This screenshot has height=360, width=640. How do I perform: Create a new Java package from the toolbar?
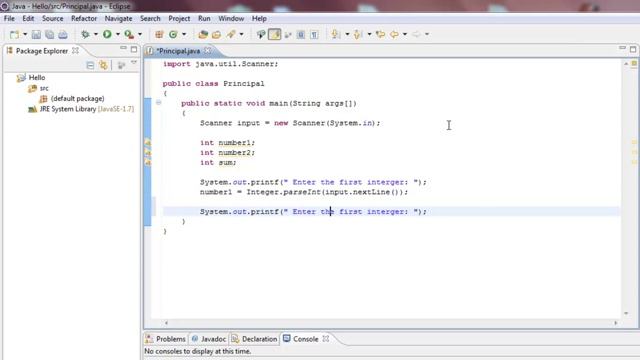coord(159,35)
